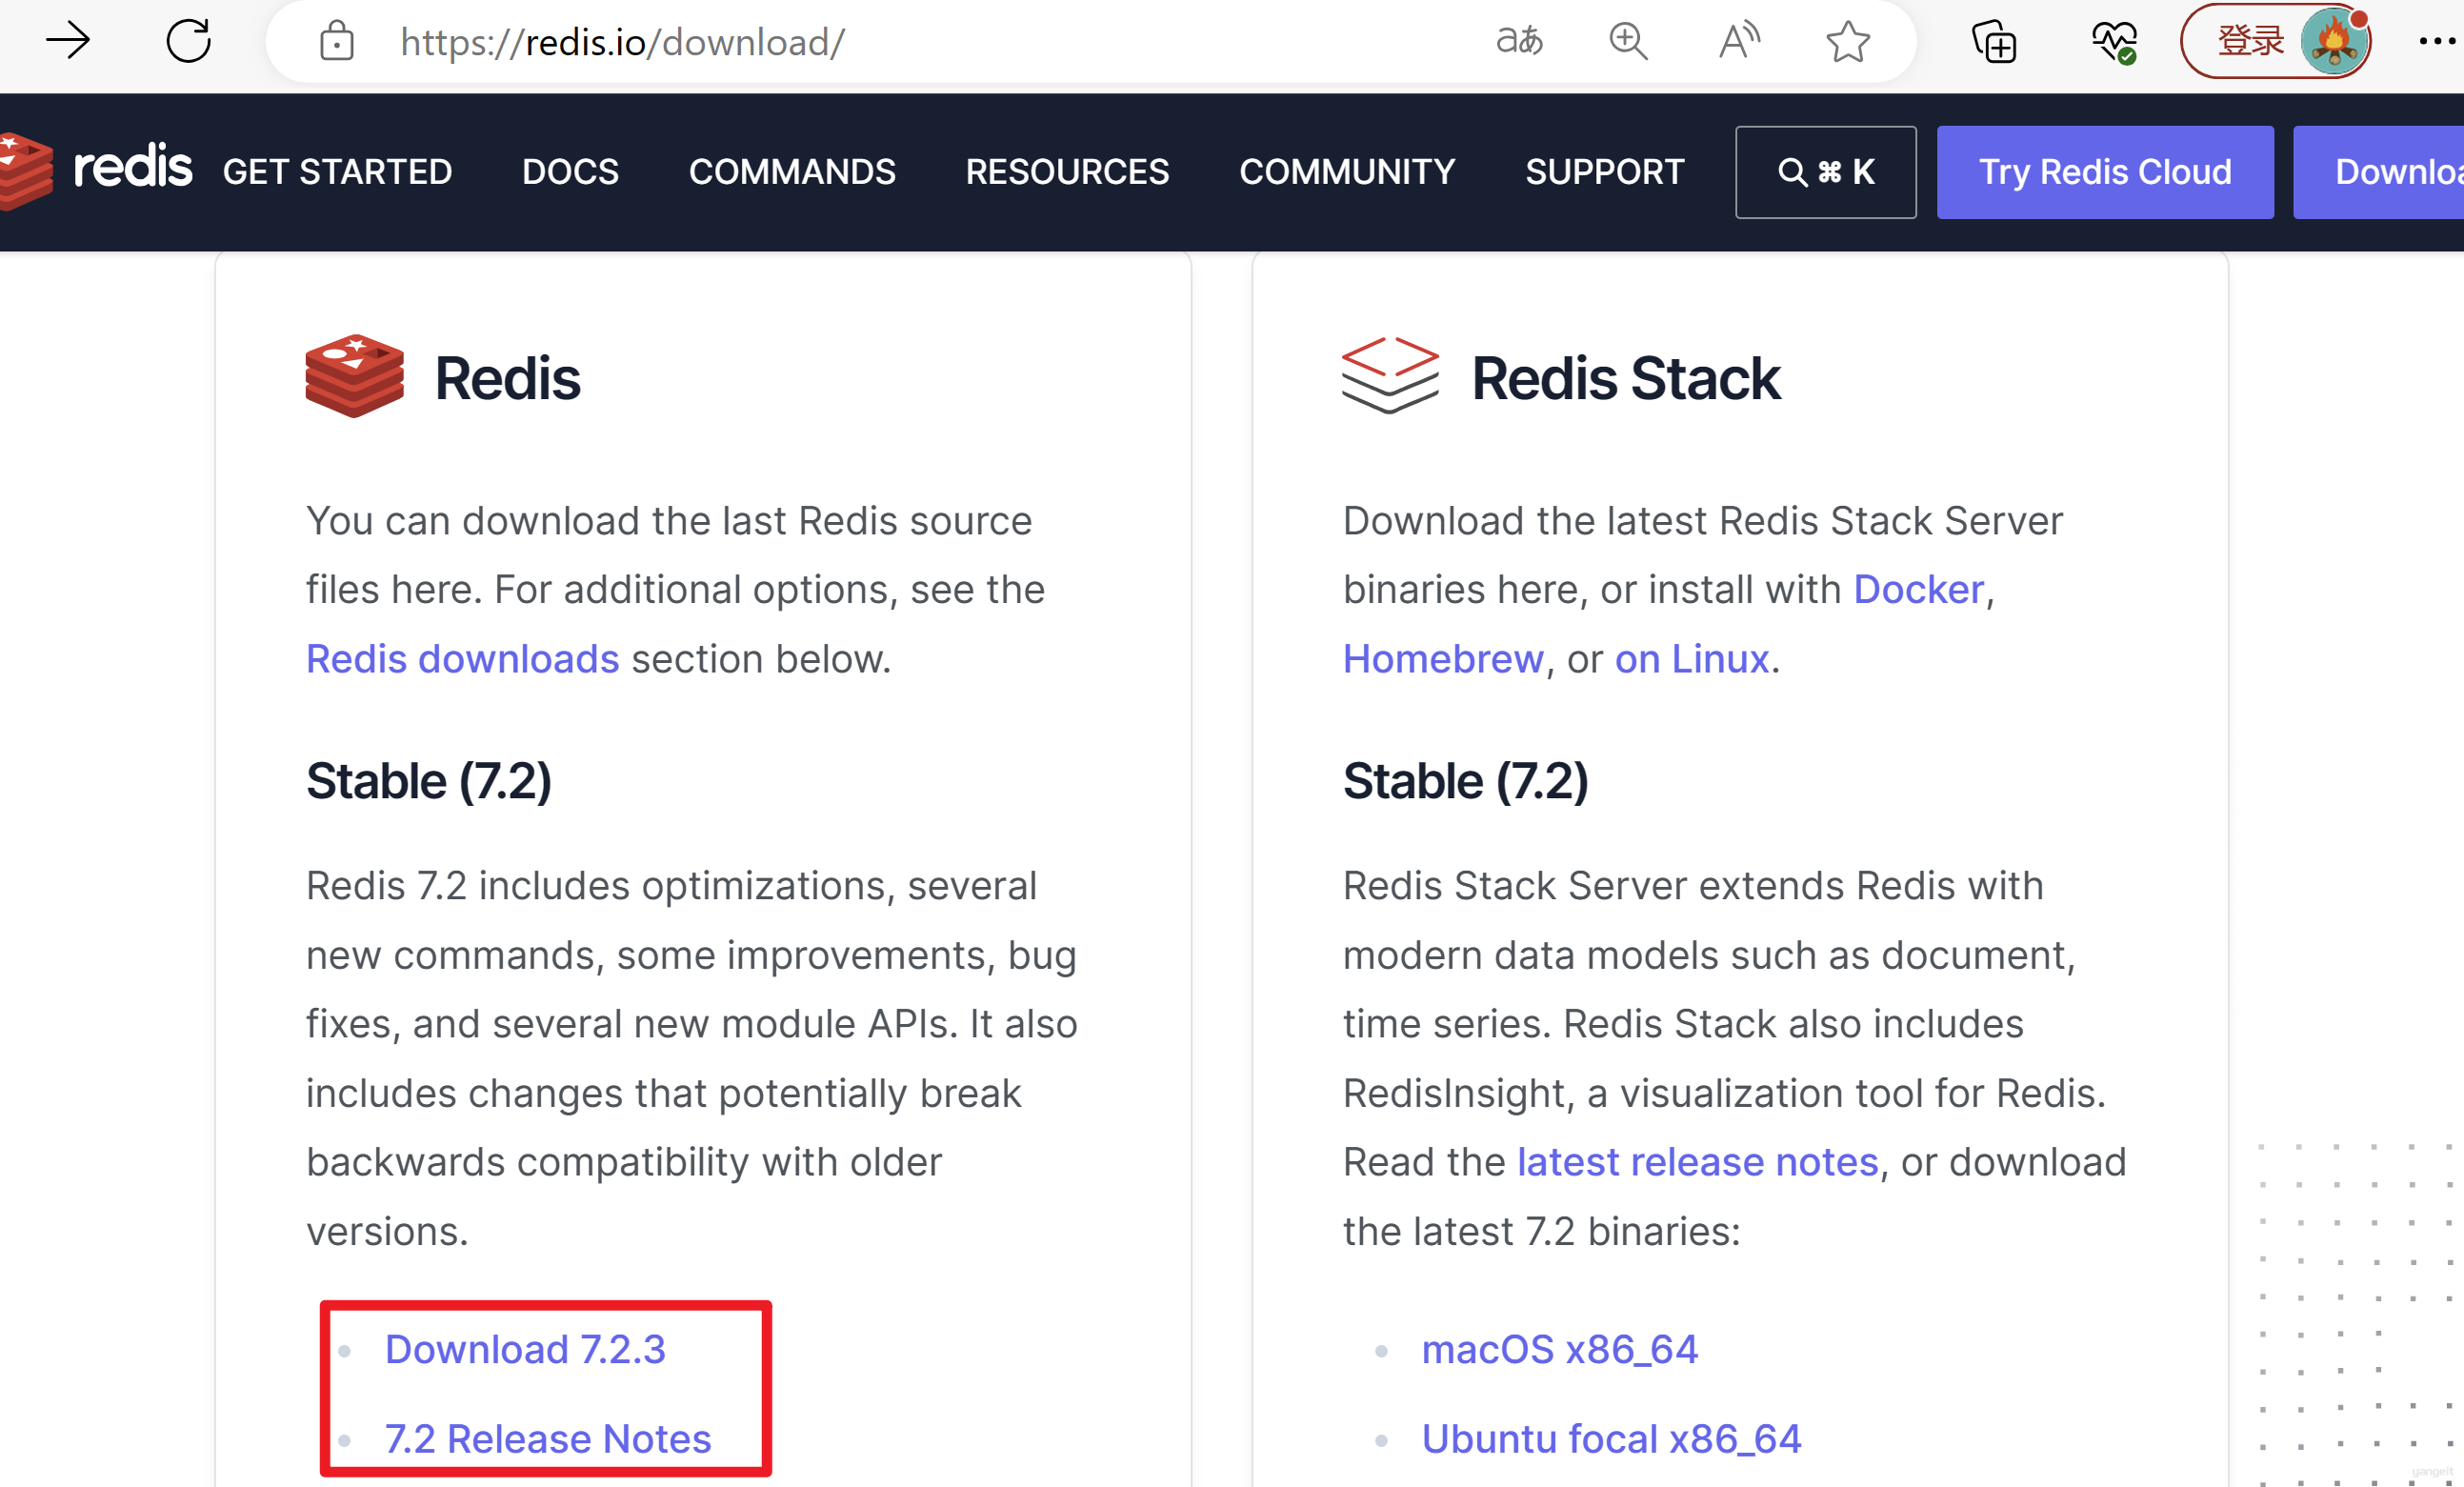Download Ubuntu focal x86_64 binary

click(x=1611, y=1439)
